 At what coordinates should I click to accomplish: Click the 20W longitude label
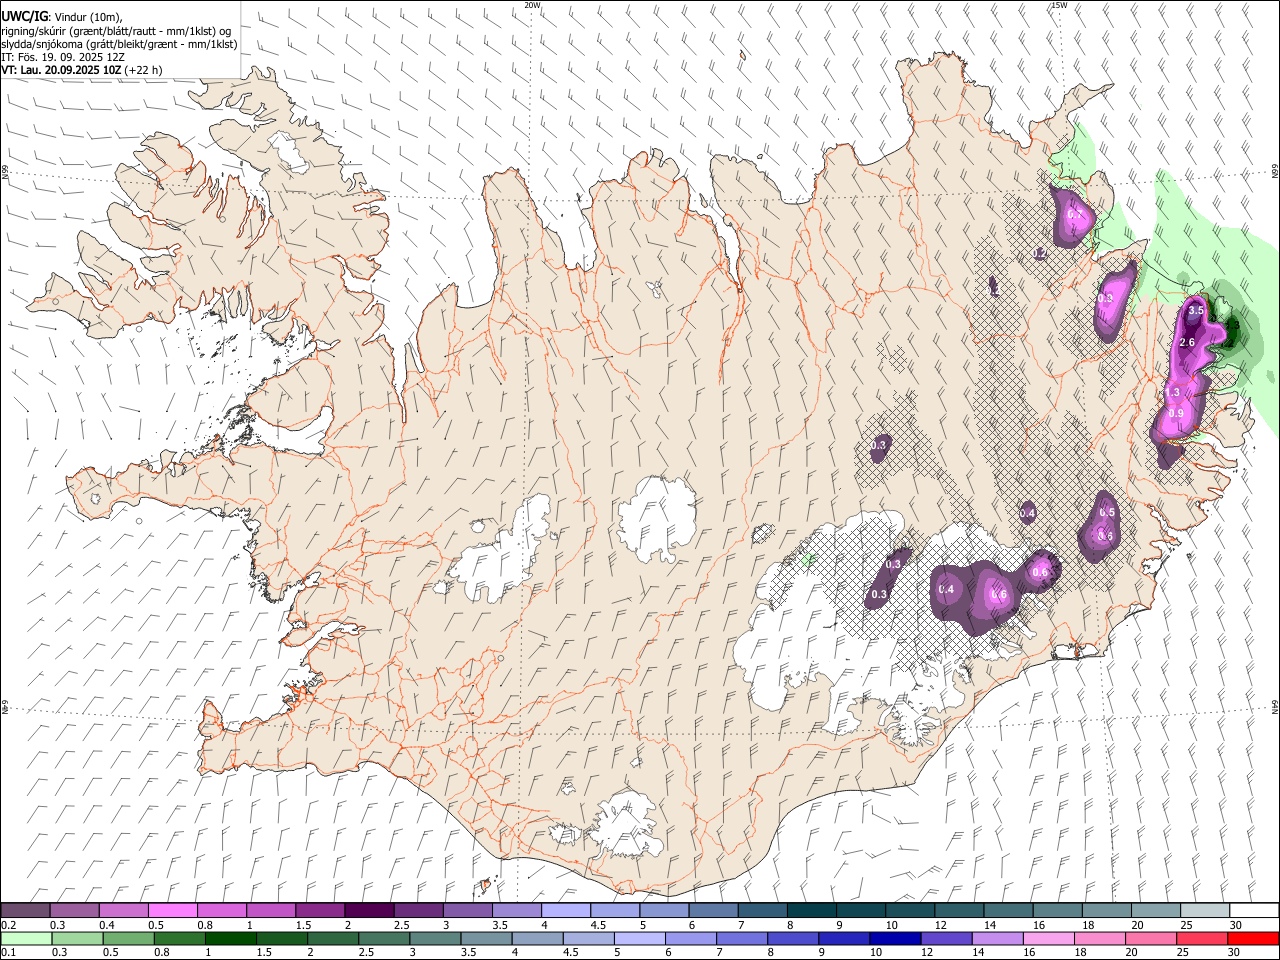click(532, 5)
